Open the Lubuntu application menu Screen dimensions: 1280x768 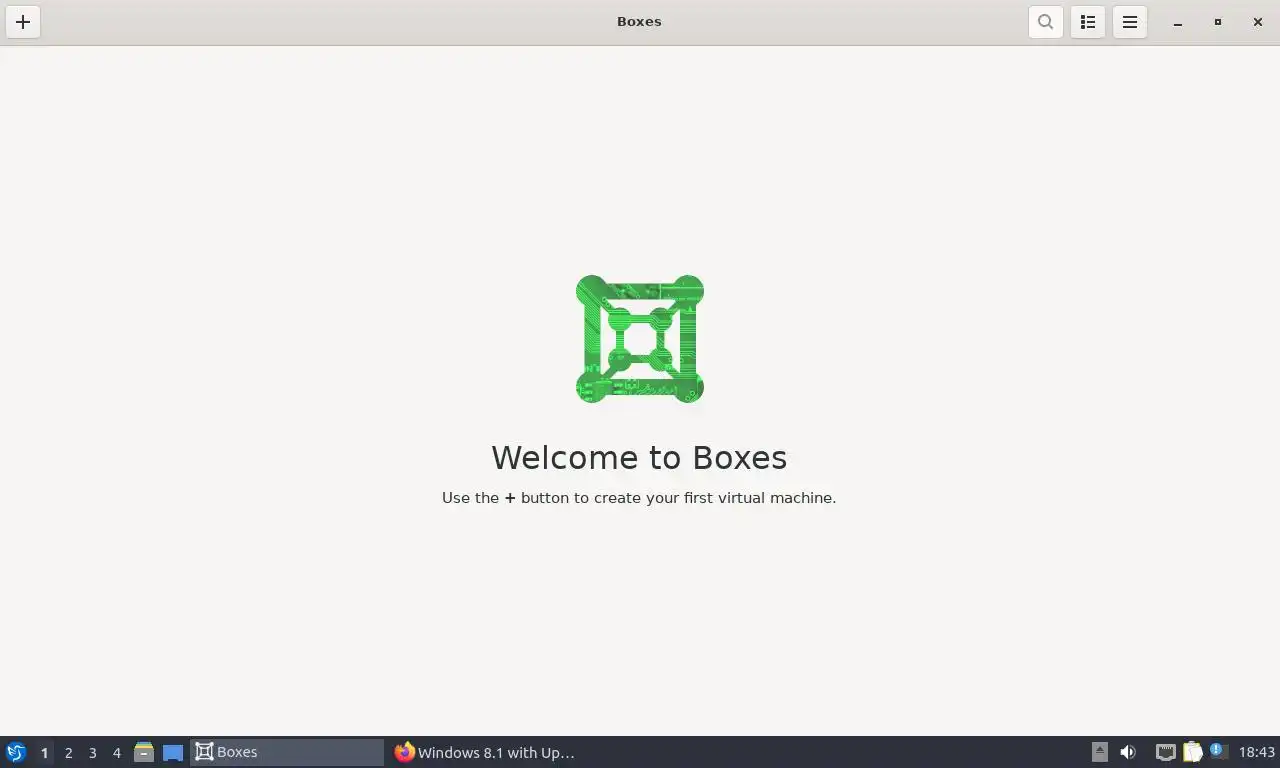(x=16, y=752)
